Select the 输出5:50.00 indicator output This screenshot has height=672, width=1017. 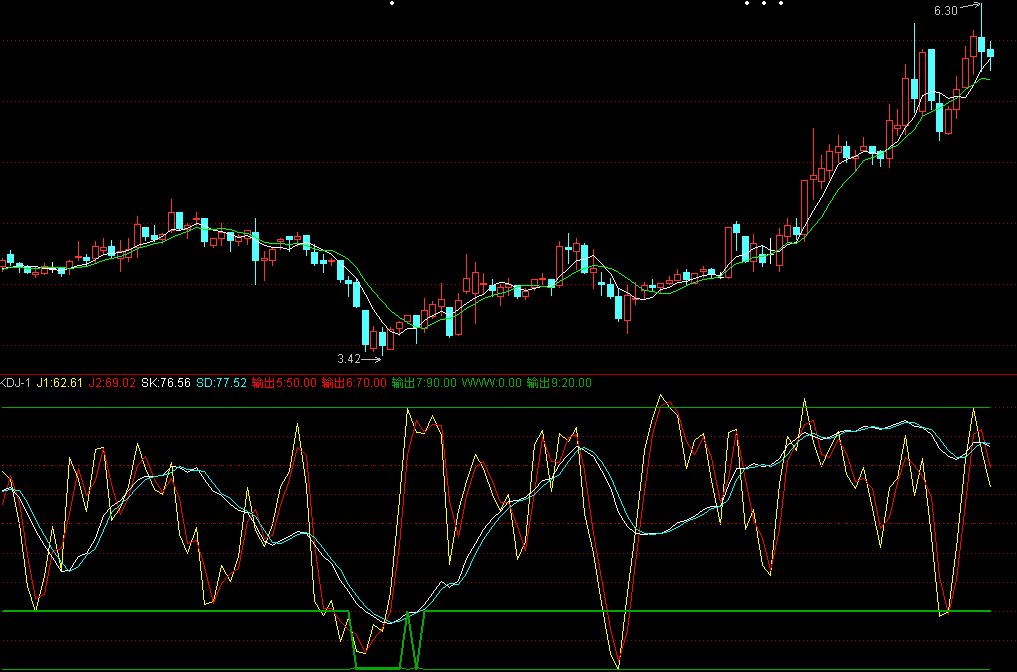[284, 382]
